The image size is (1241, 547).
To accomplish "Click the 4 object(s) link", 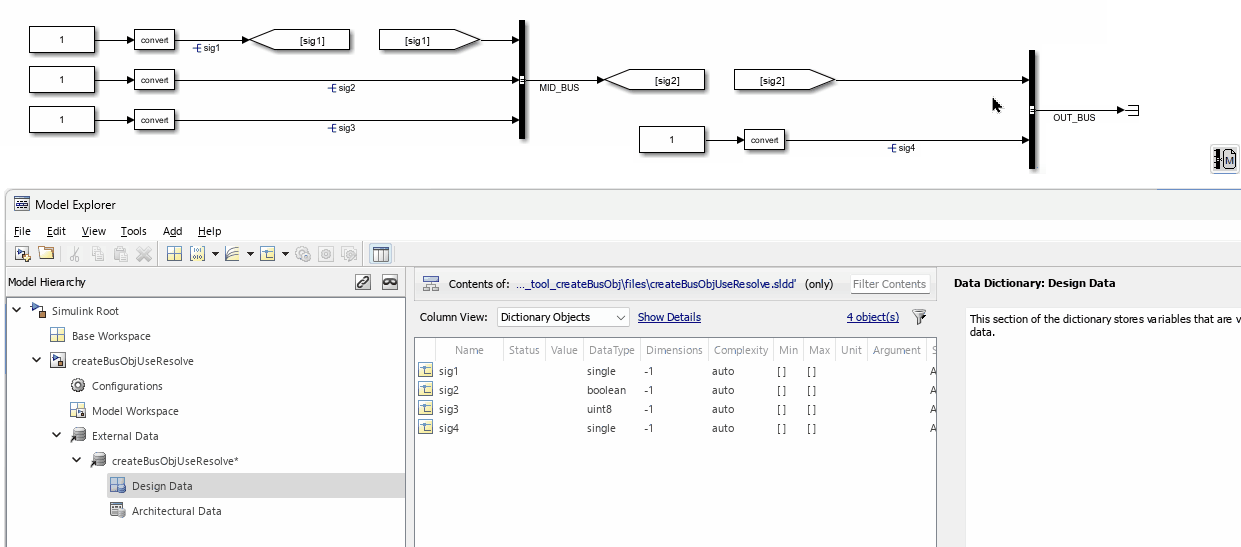I will [872, 317].
